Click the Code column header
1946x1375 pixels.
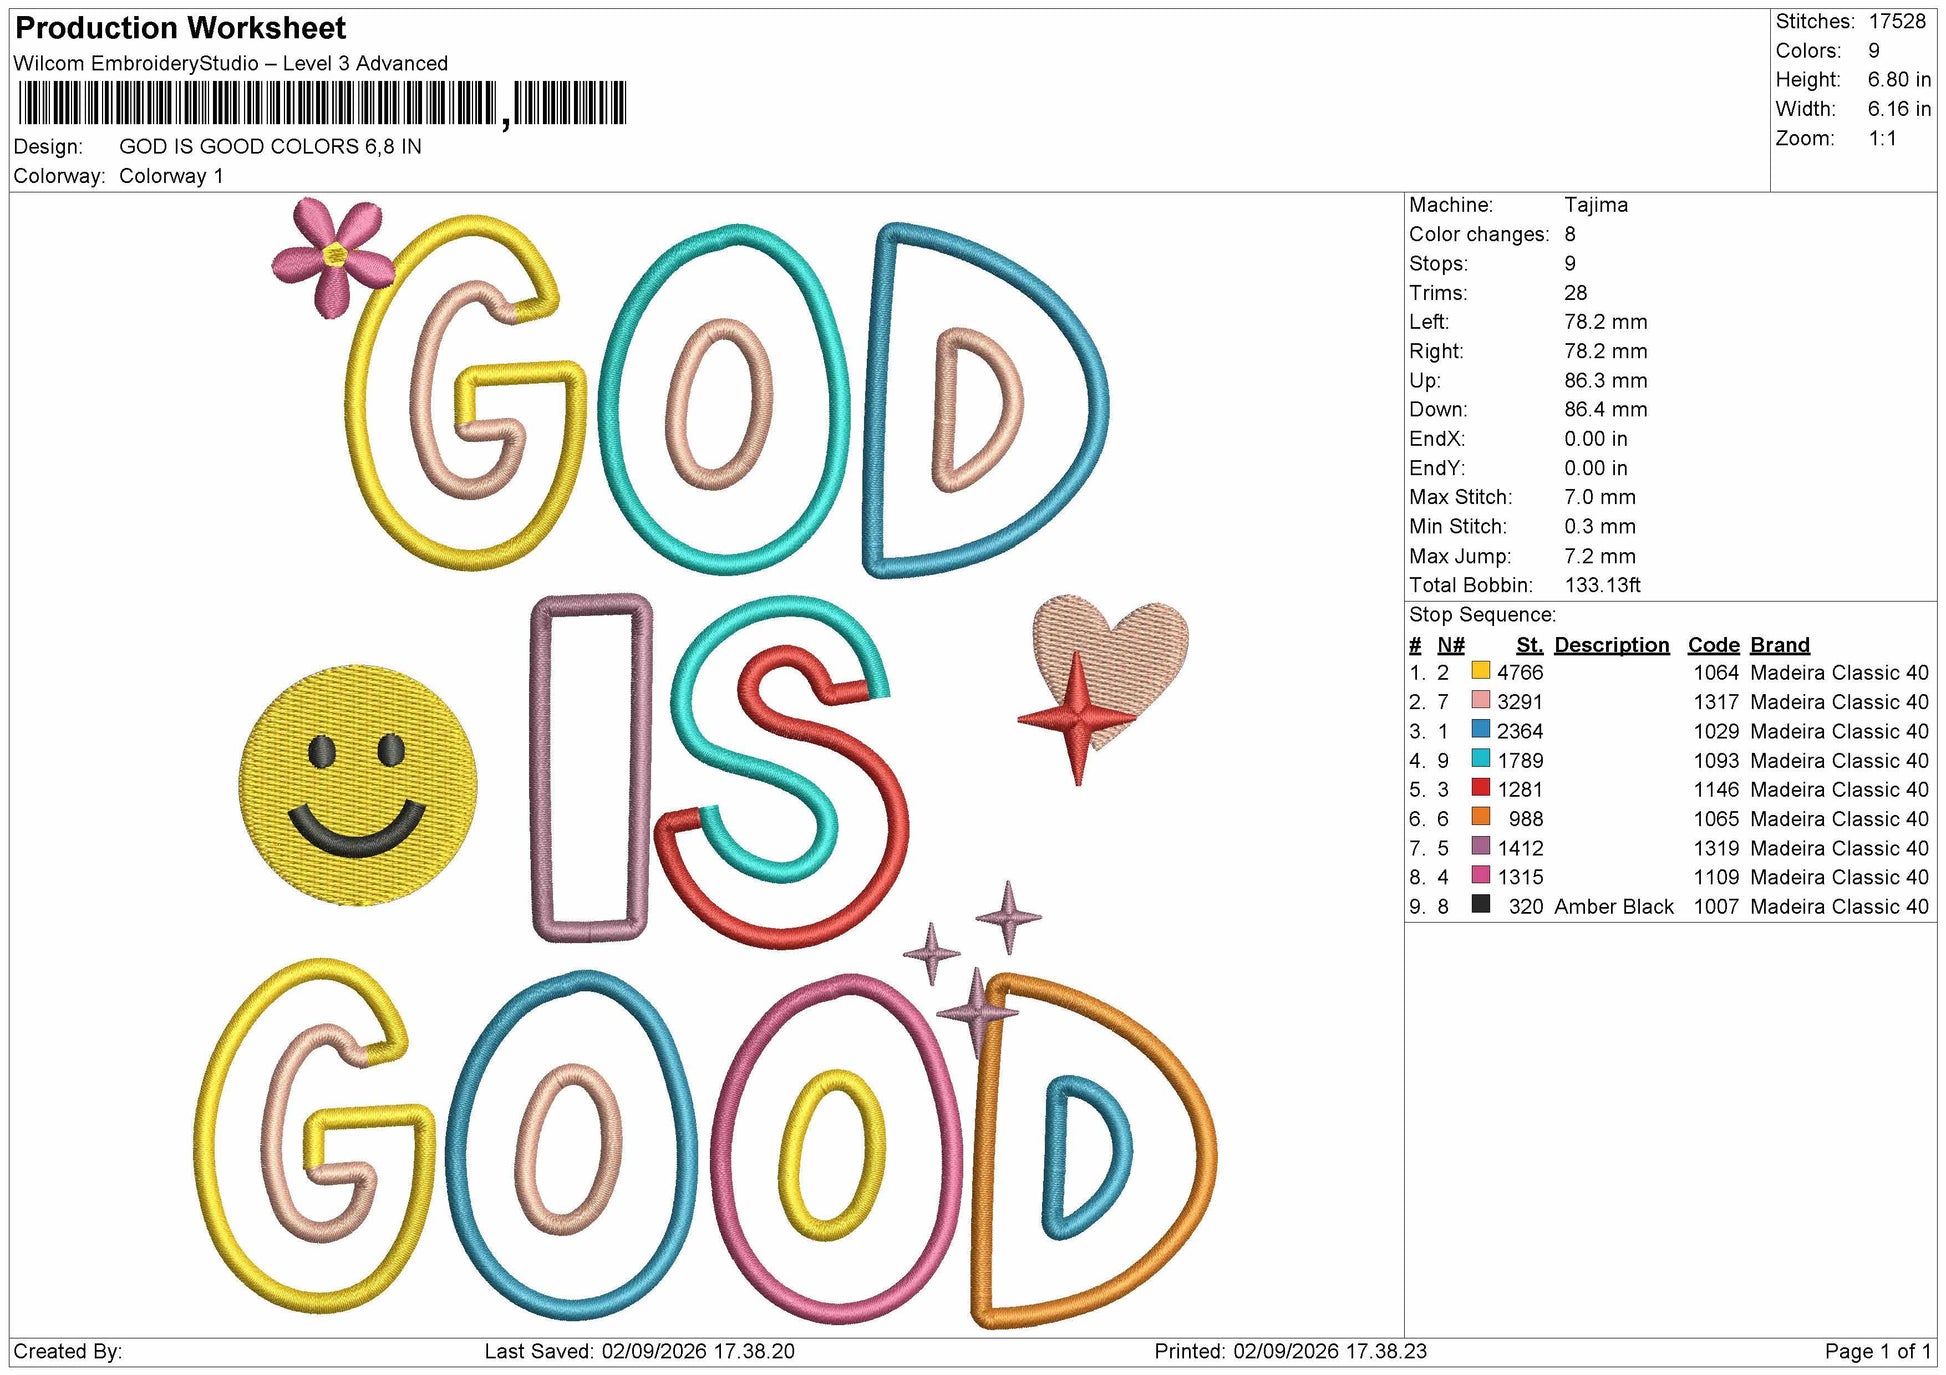click(1713, 645)
